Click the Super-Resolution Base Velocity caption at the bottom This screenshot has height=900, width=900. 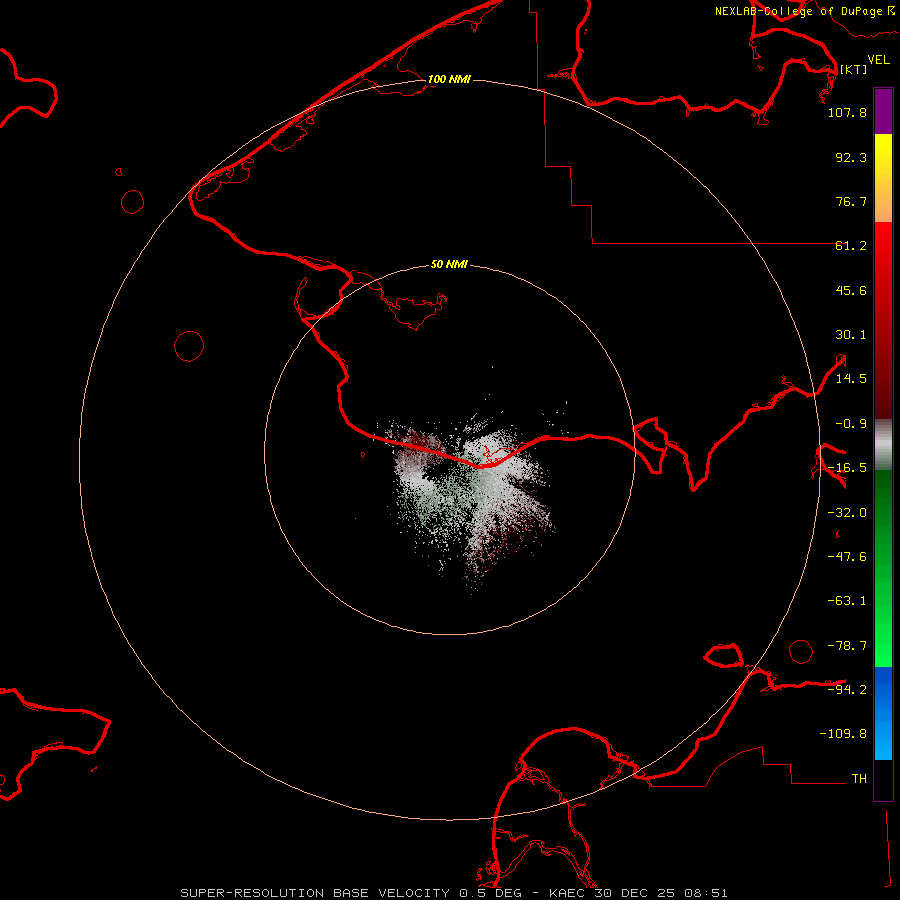click(454, 893)
